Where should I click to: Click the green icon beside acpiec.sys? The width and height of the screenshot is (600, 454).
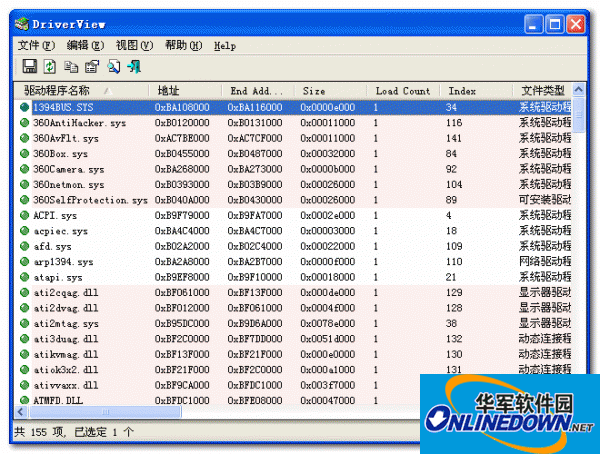click(24, 231)
